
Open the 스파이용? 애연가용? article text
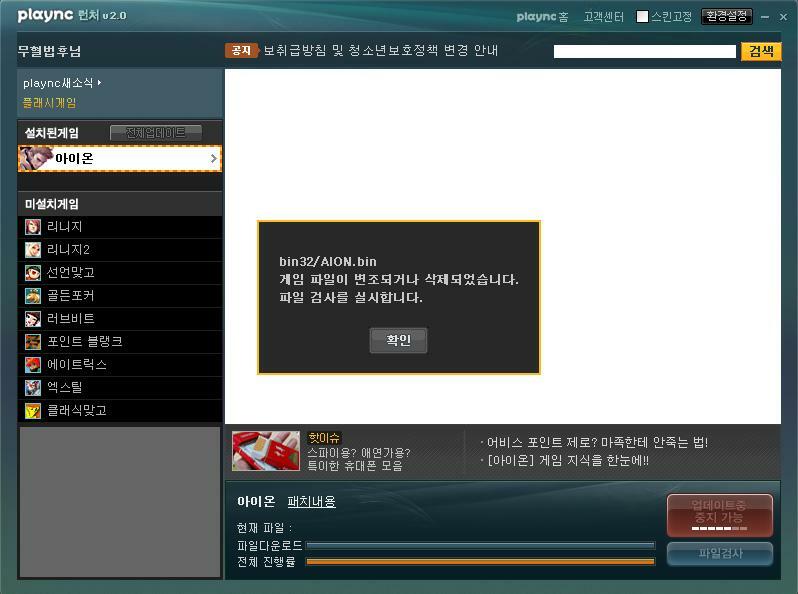[x=358, y=459]
